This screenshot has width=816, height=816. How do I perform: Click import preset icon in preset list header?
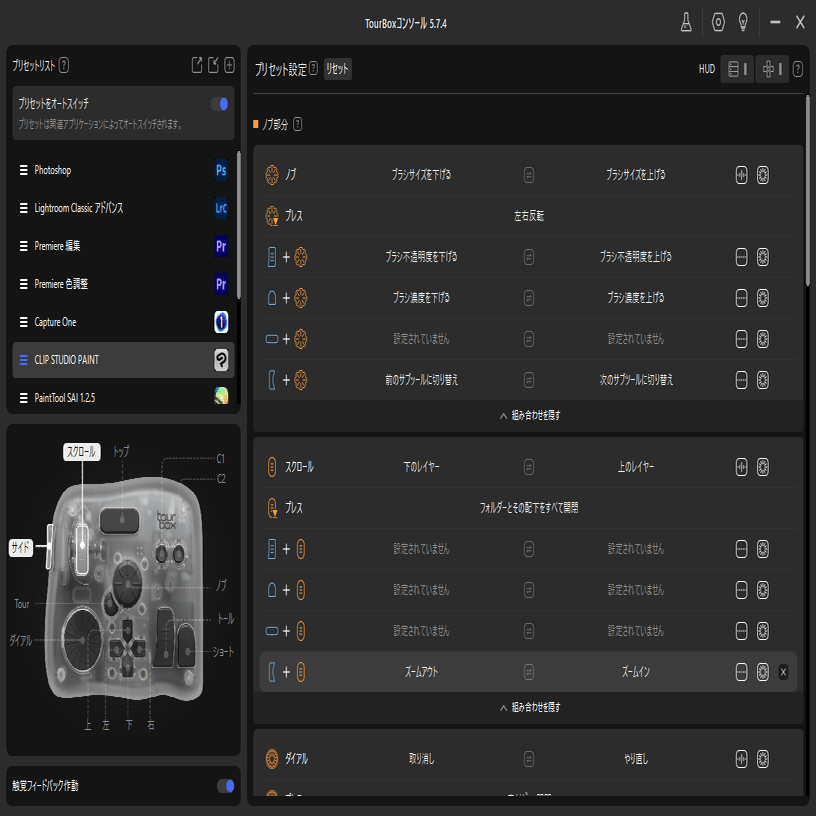213,65
